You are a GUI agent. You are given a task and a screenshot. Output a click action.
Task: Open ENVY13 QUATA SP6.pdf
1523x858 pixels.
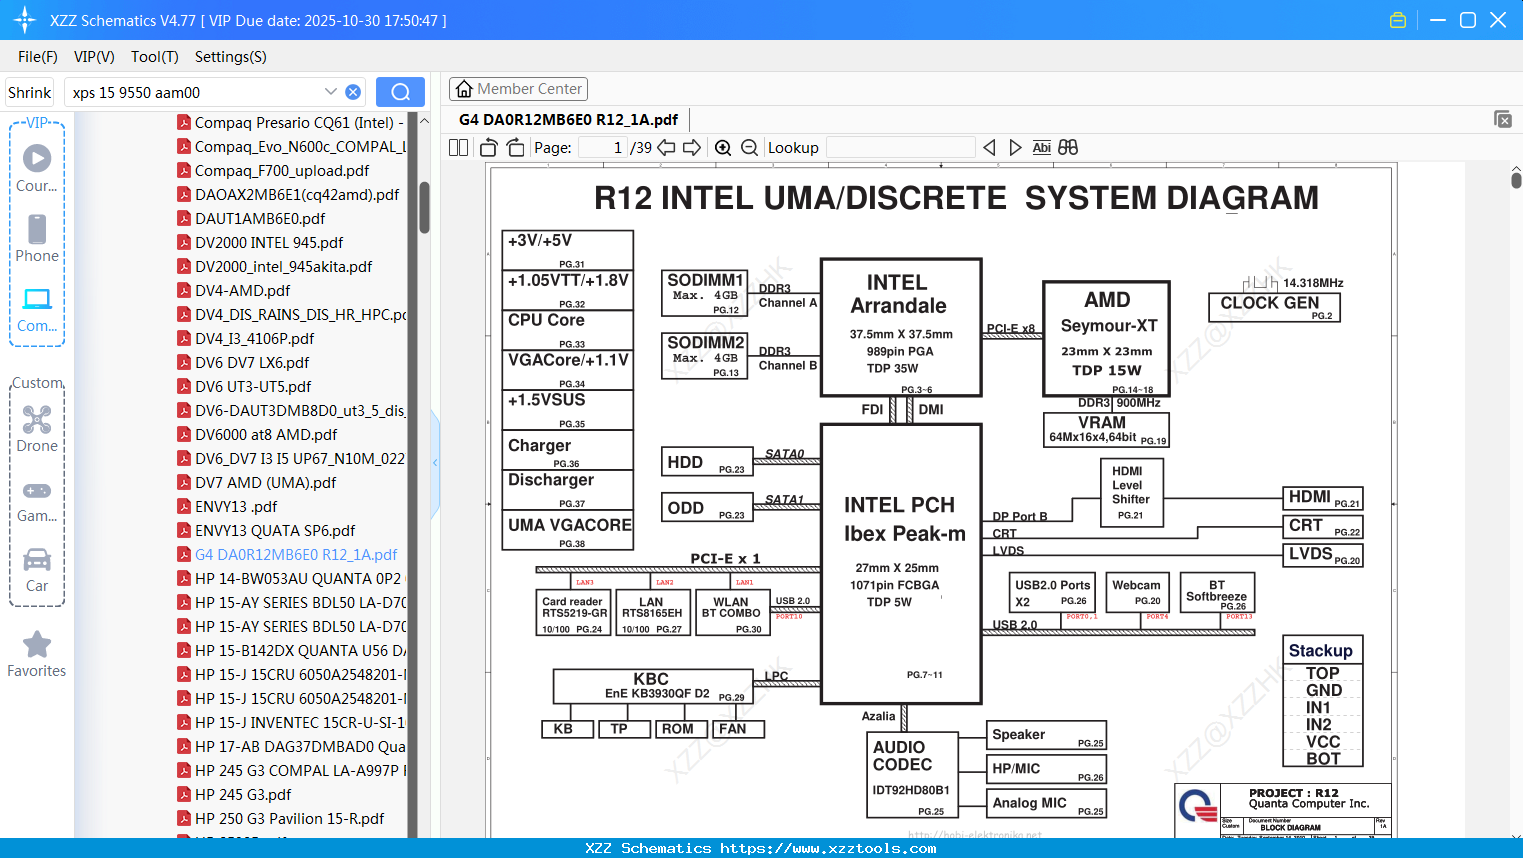(x=266, y=530)
